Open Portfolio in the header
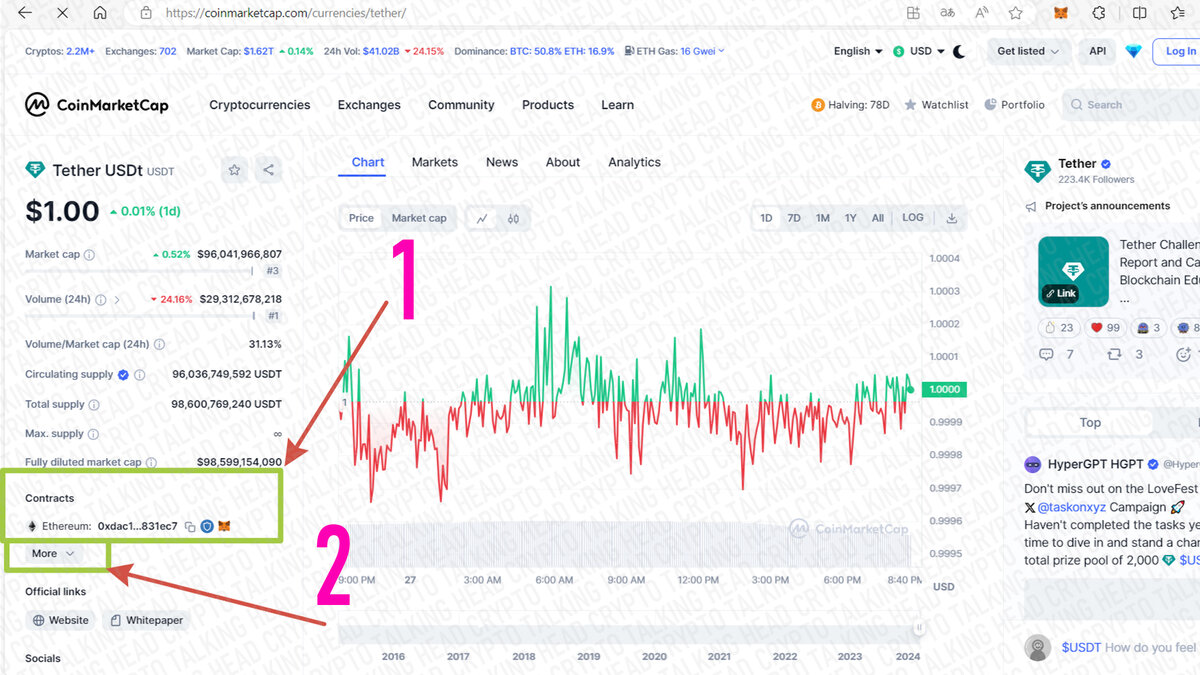The height and width of the screenshot is (675, 1200). tap(1014, 105)
